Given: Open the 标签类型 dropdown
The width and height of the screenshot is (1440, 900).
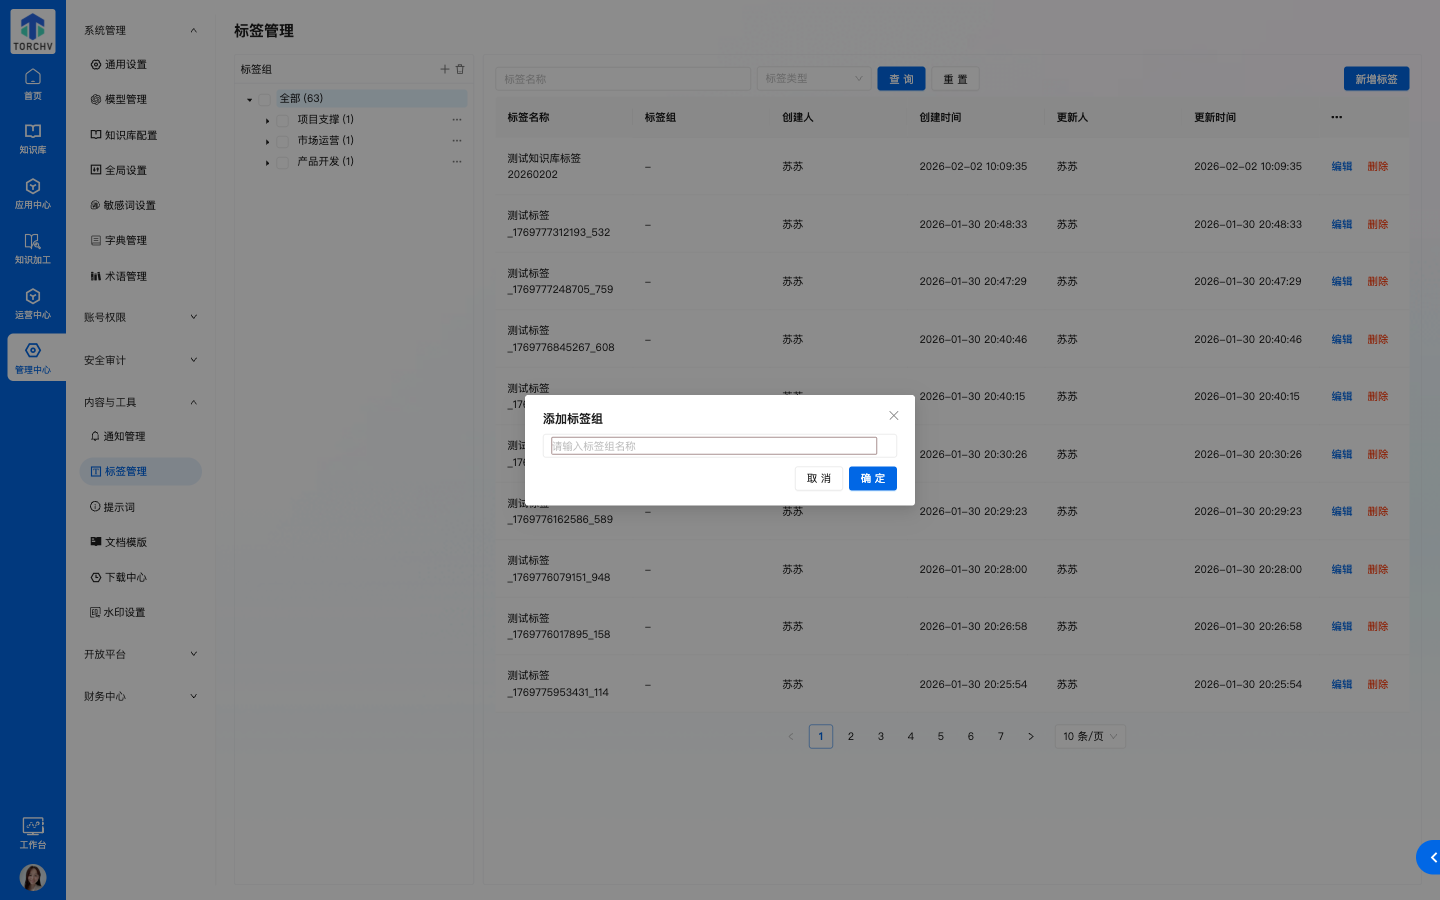Looking at the screenshot, I should click(x=813, y=79).
